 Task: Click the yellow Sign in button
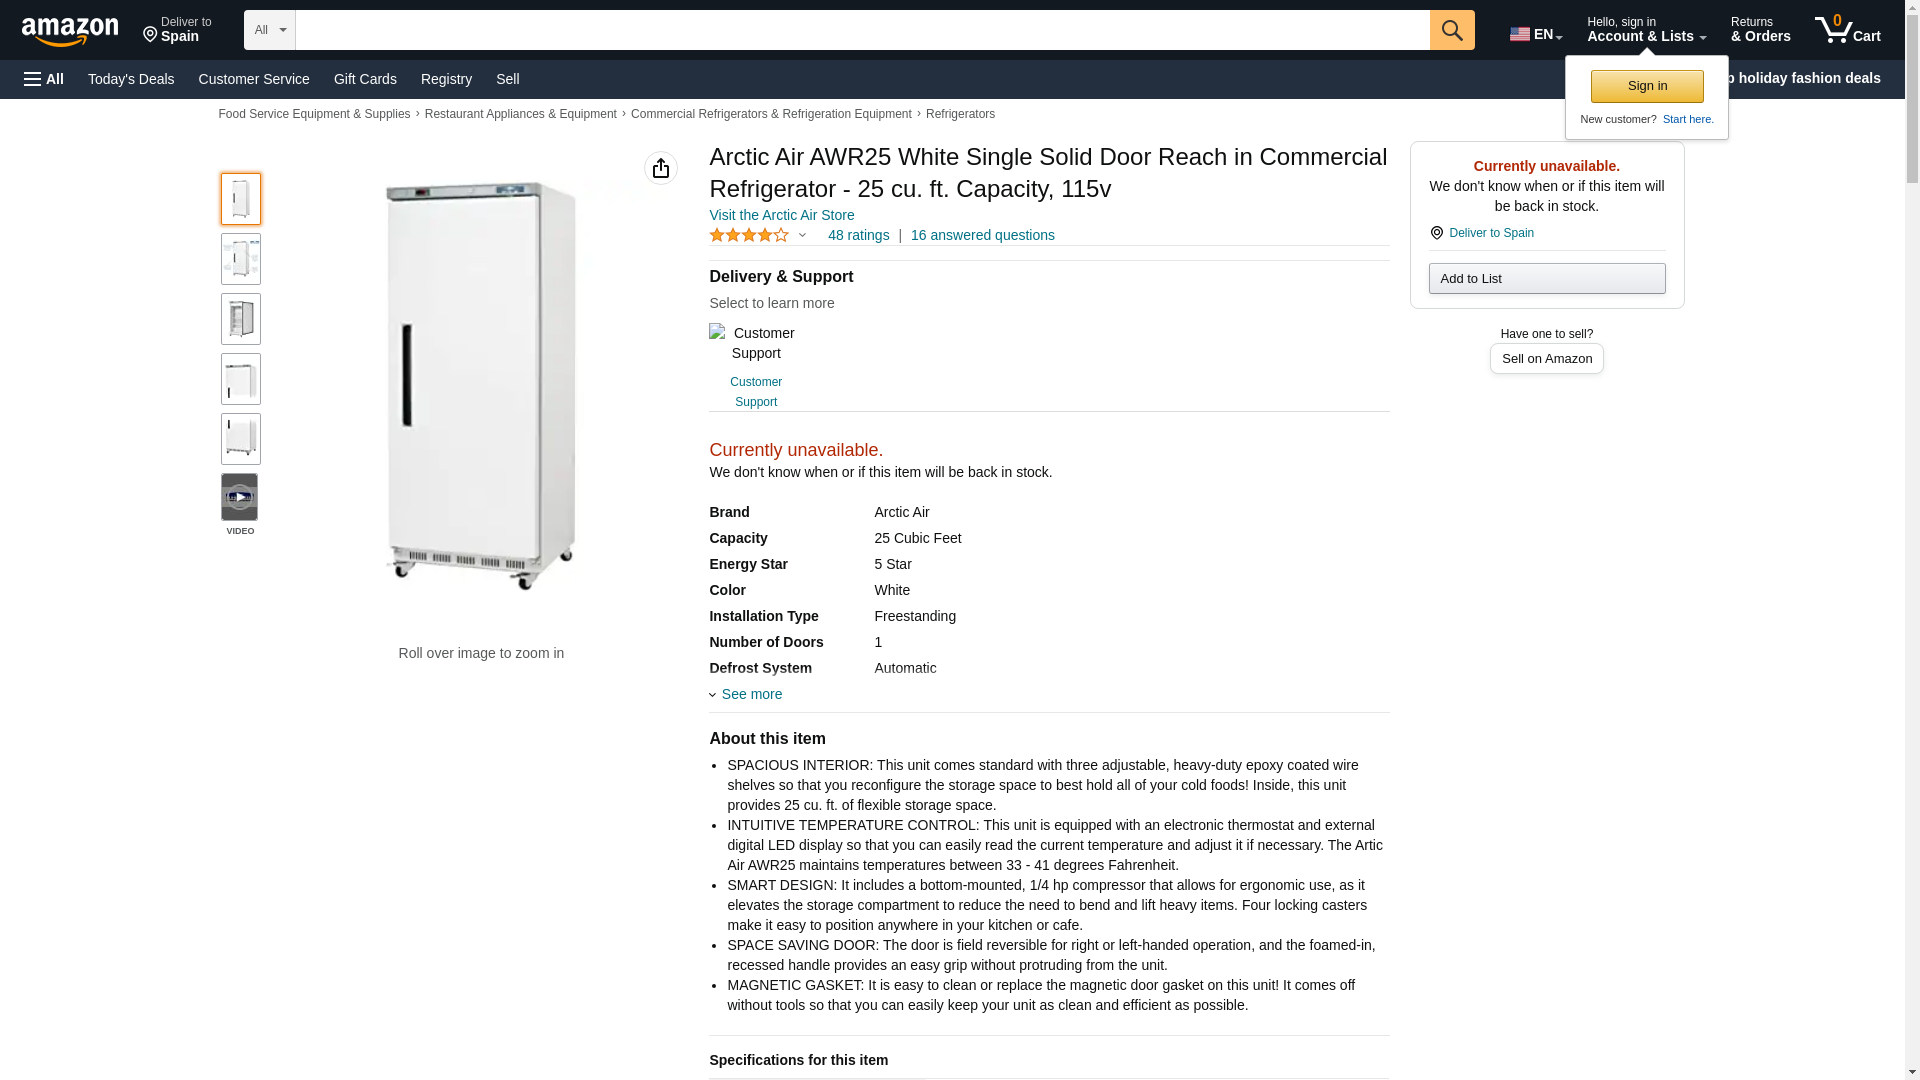(x=1647, y=86)
